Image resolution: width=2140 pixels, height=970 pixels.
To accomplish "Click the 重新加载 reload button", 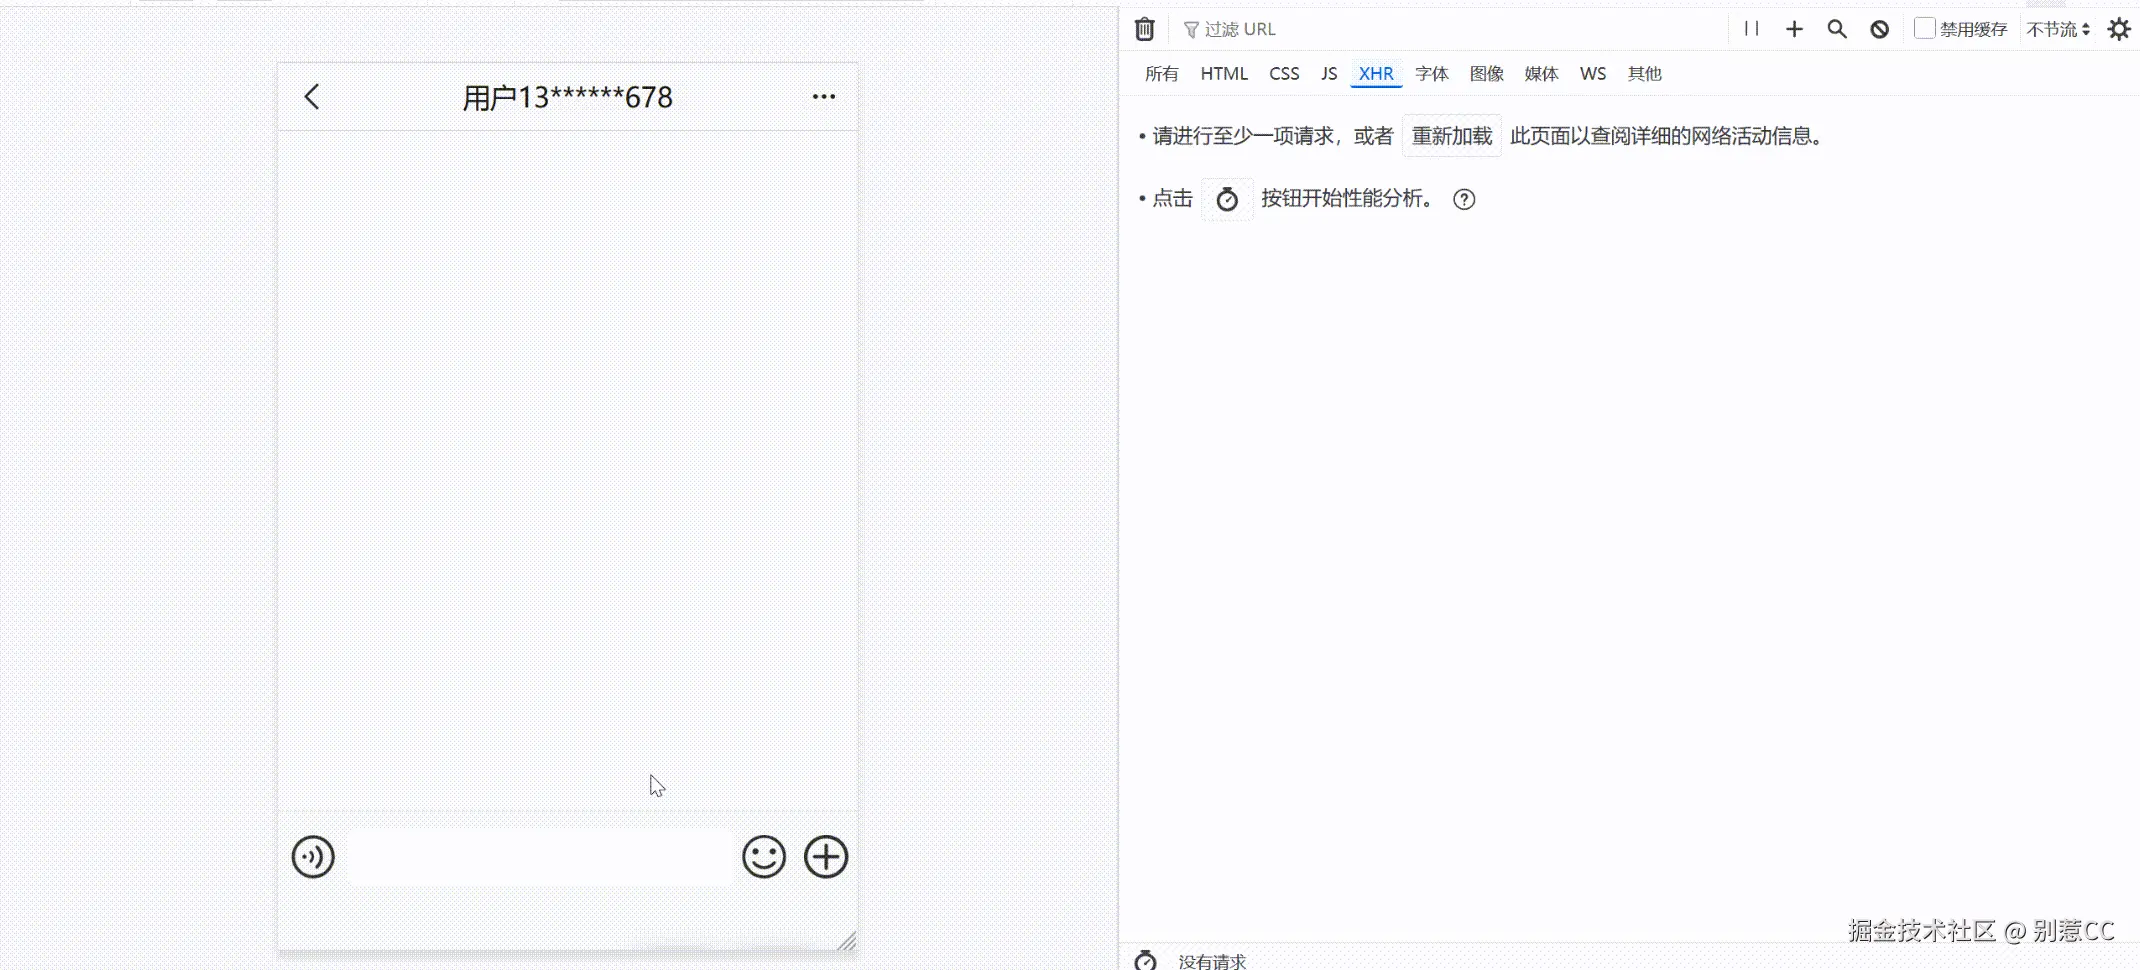I will [x=1451, y=136].
